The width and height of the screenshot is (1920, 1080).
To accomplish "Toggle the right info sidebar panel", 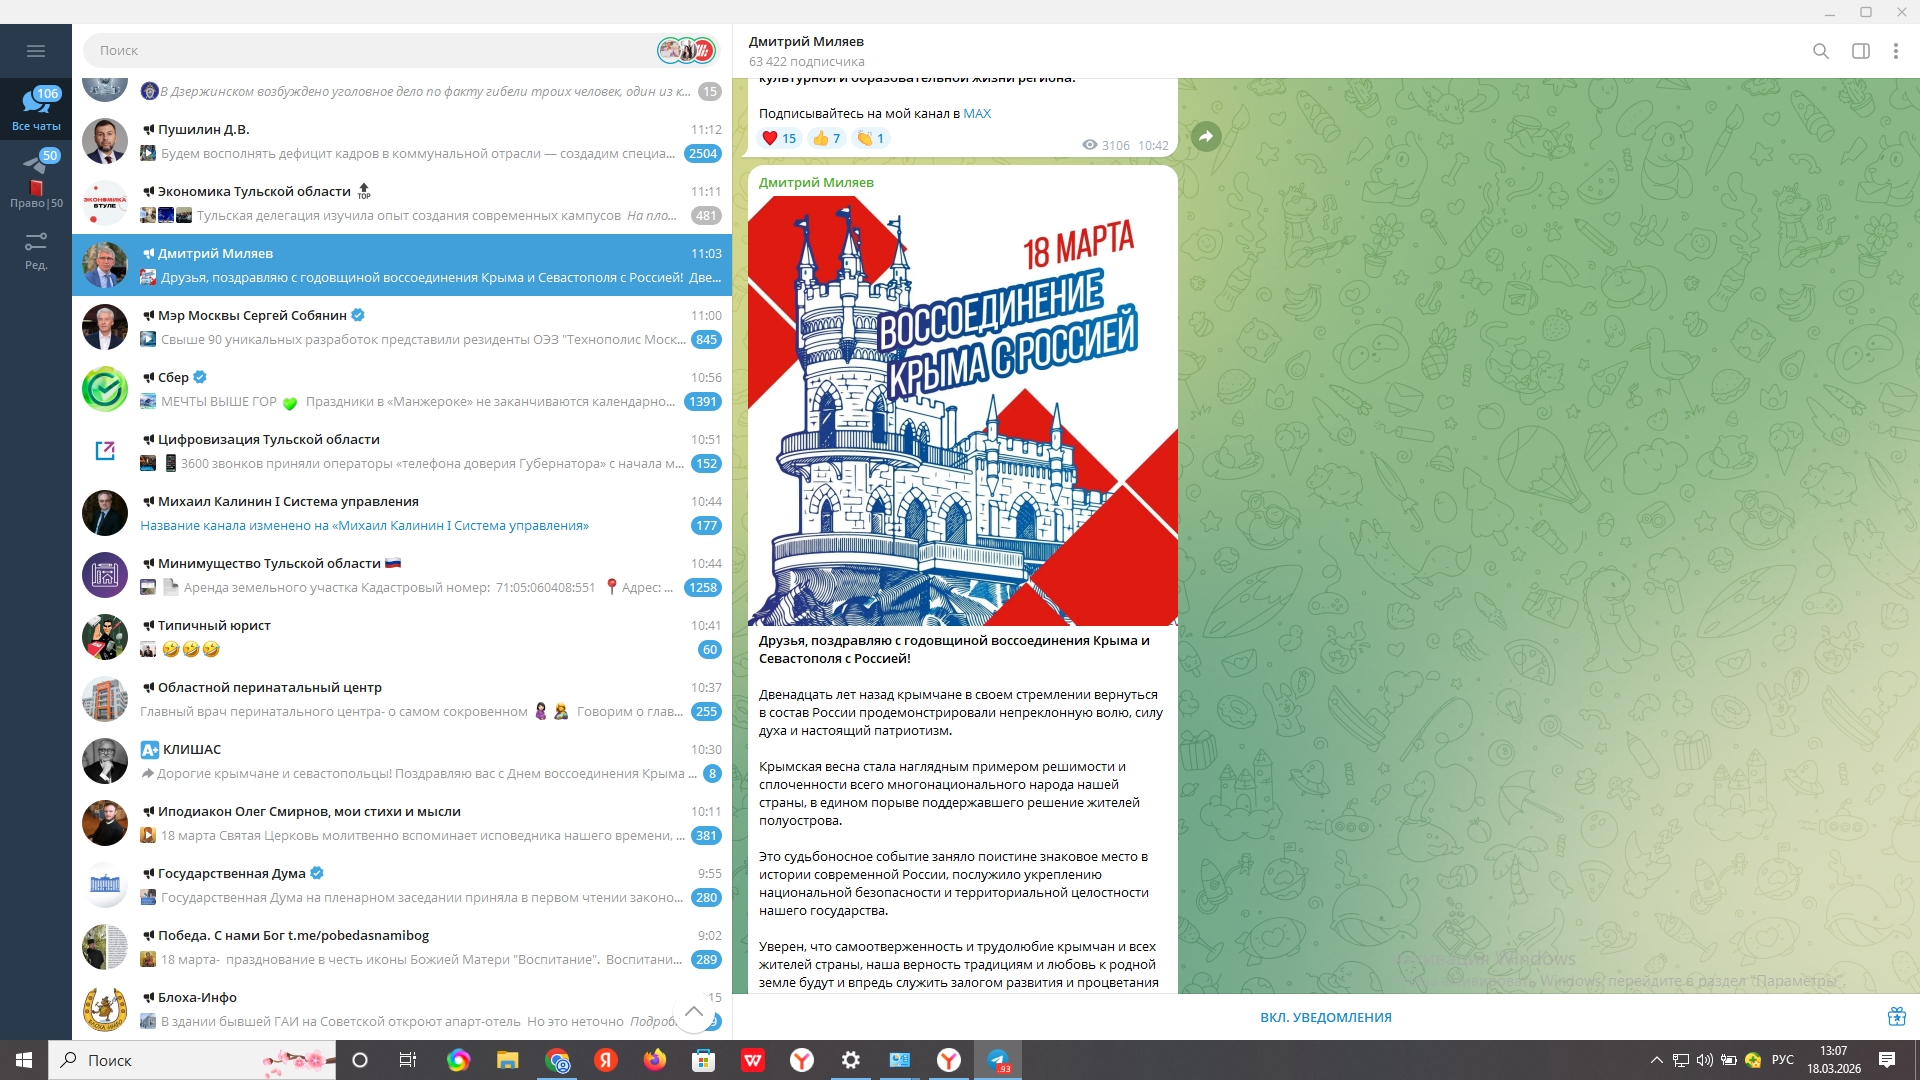I will tap(1860, 51).
